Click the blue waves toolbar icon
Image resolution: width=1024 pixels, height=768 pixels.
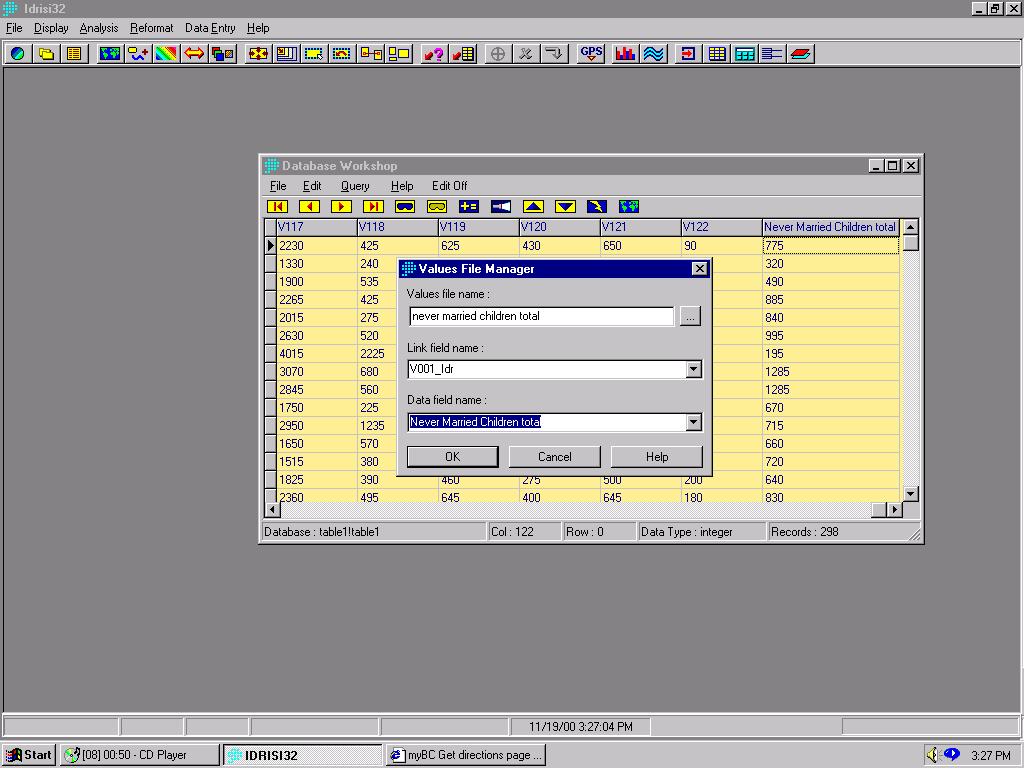[x=654, y=54]
